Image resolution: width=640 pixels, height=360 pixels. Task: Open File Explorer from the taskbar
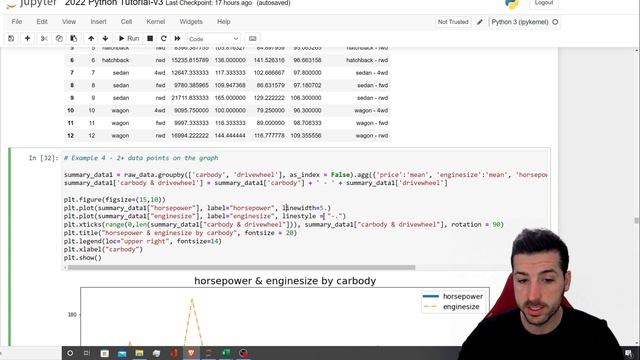139,353
